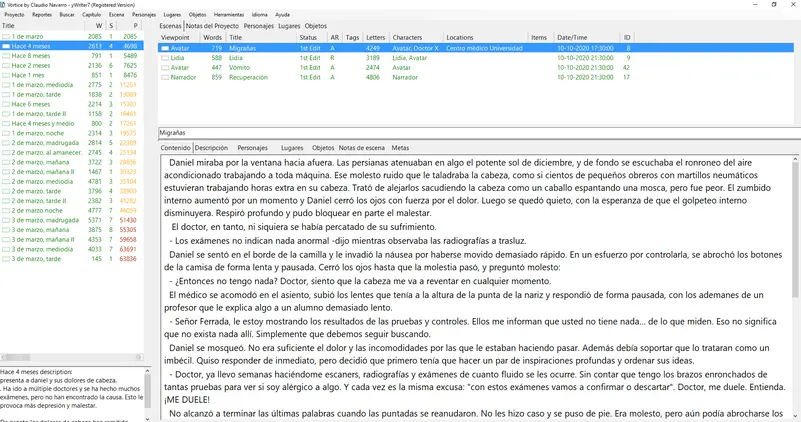The height and width of the screenshot is (422, 801).
Task: Open the Descripción tab of the scene
Action: (x=211, y=148)
